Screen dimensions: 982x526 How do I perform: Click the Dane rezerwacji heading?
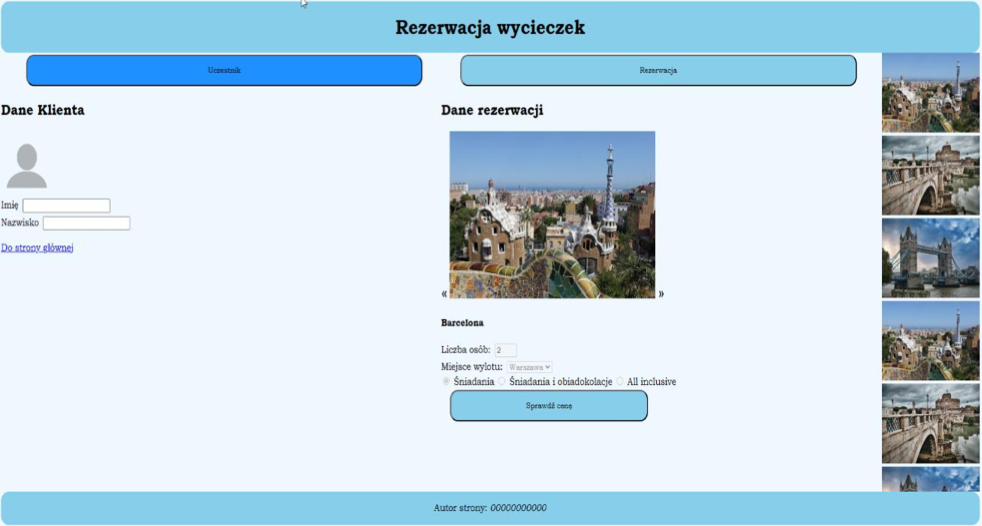point(492,110)
